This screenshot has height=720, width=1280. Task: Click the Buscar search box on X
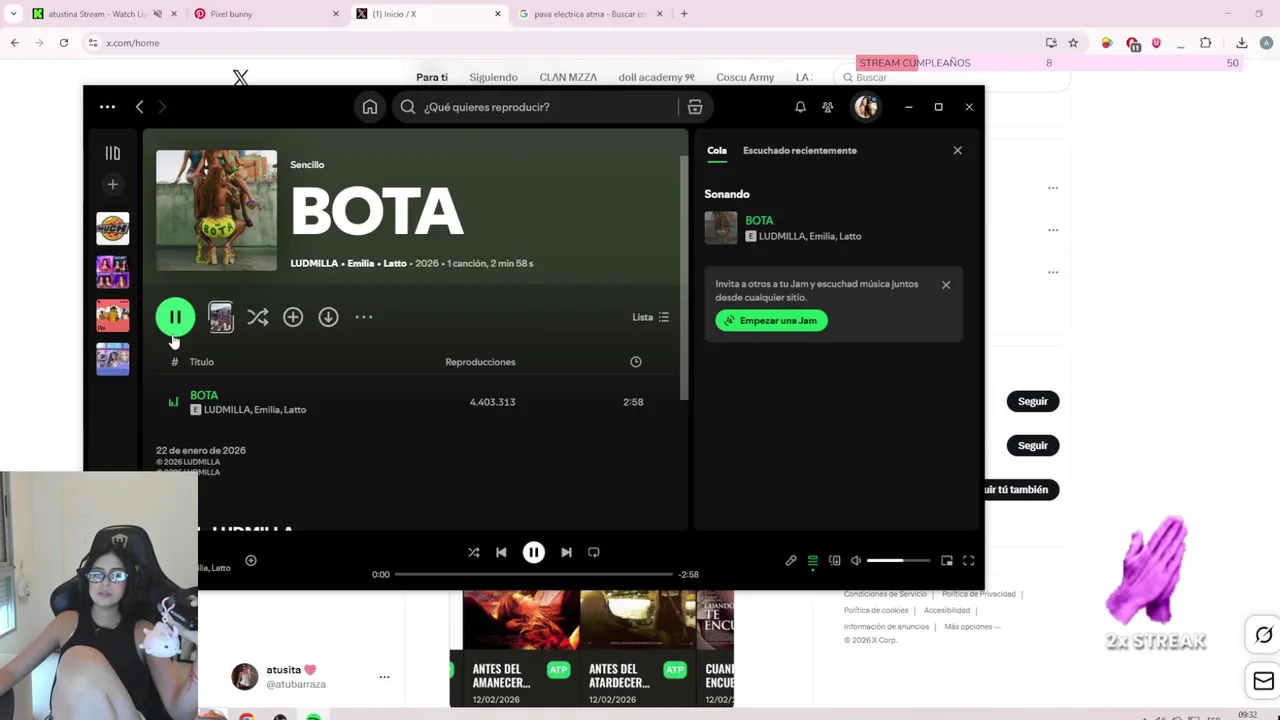950,78
